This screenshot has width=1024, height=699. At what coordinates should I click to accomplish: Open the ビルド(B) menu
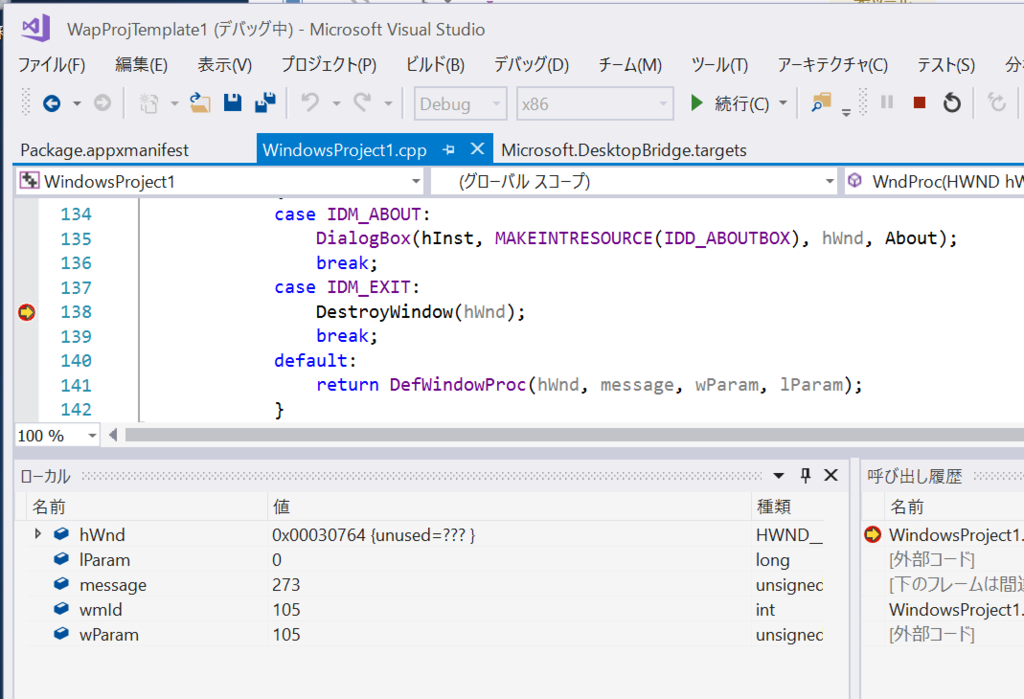(435, 65)
